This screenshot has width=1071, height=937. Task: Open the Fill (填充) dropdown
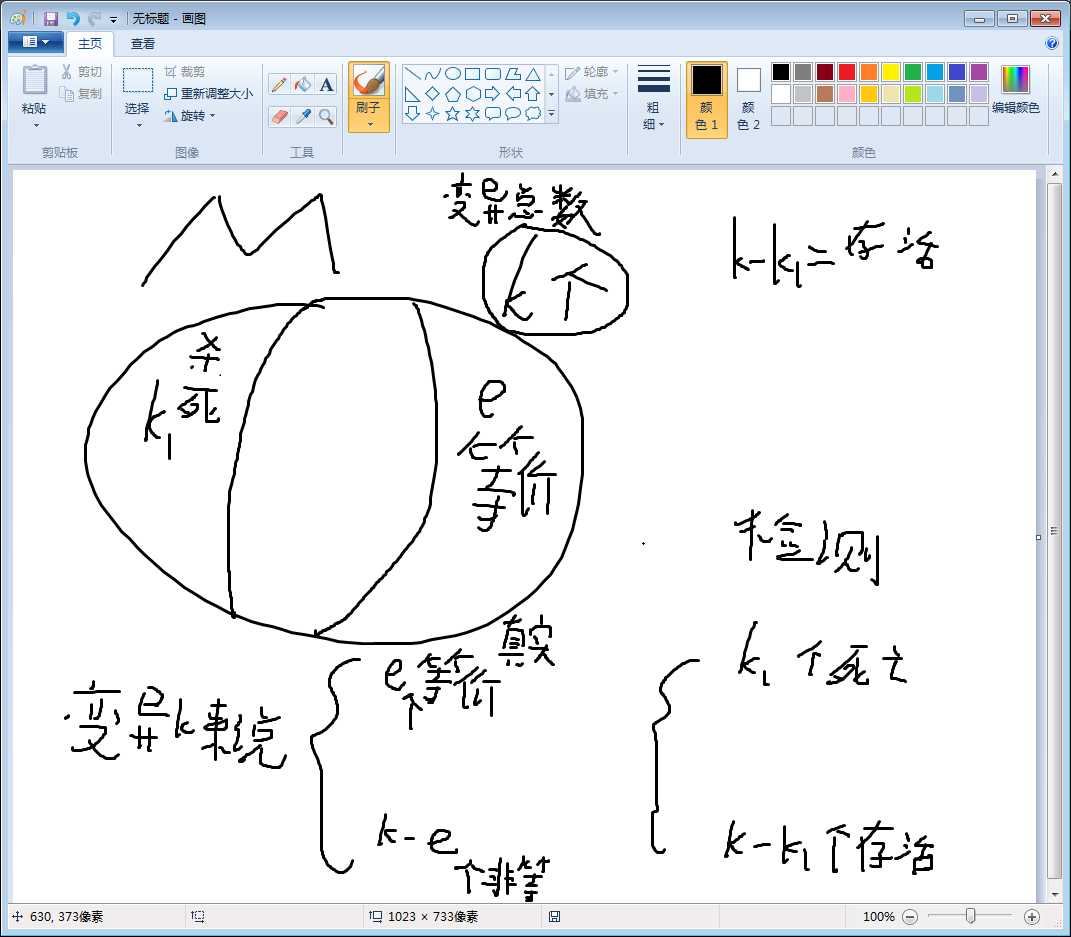point(592,94)
